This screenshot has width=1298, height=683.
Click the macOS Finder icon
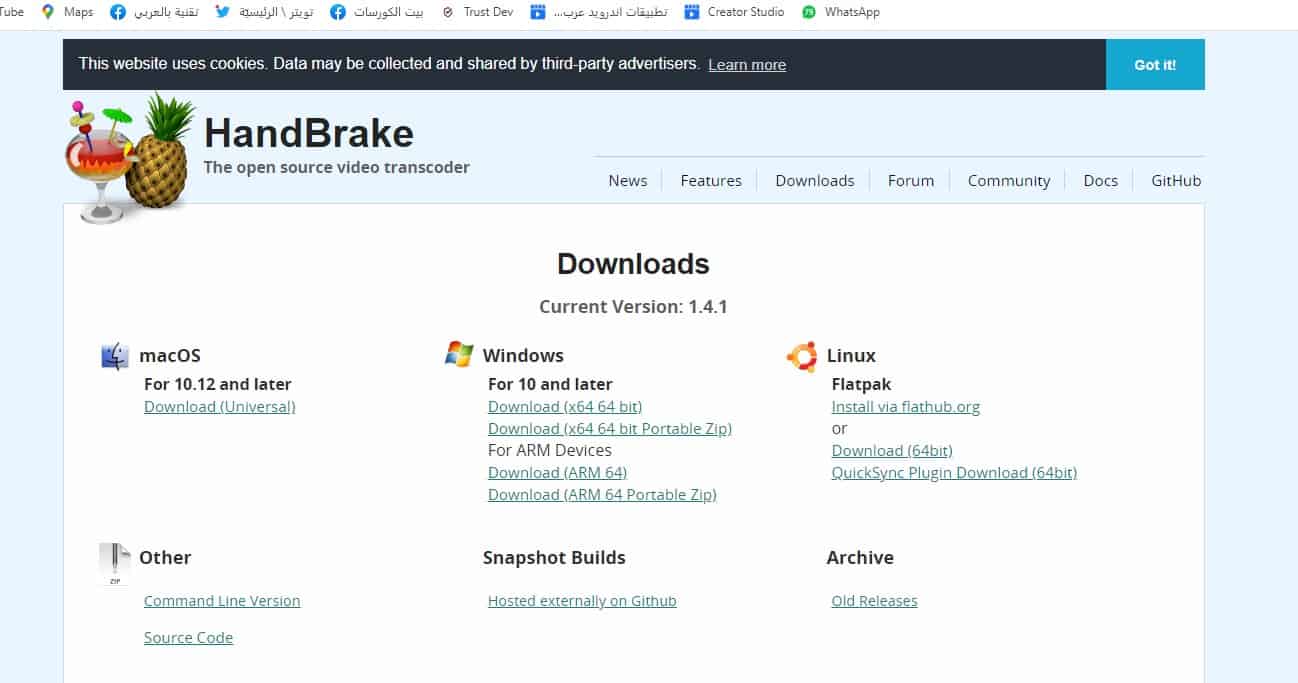115,356
